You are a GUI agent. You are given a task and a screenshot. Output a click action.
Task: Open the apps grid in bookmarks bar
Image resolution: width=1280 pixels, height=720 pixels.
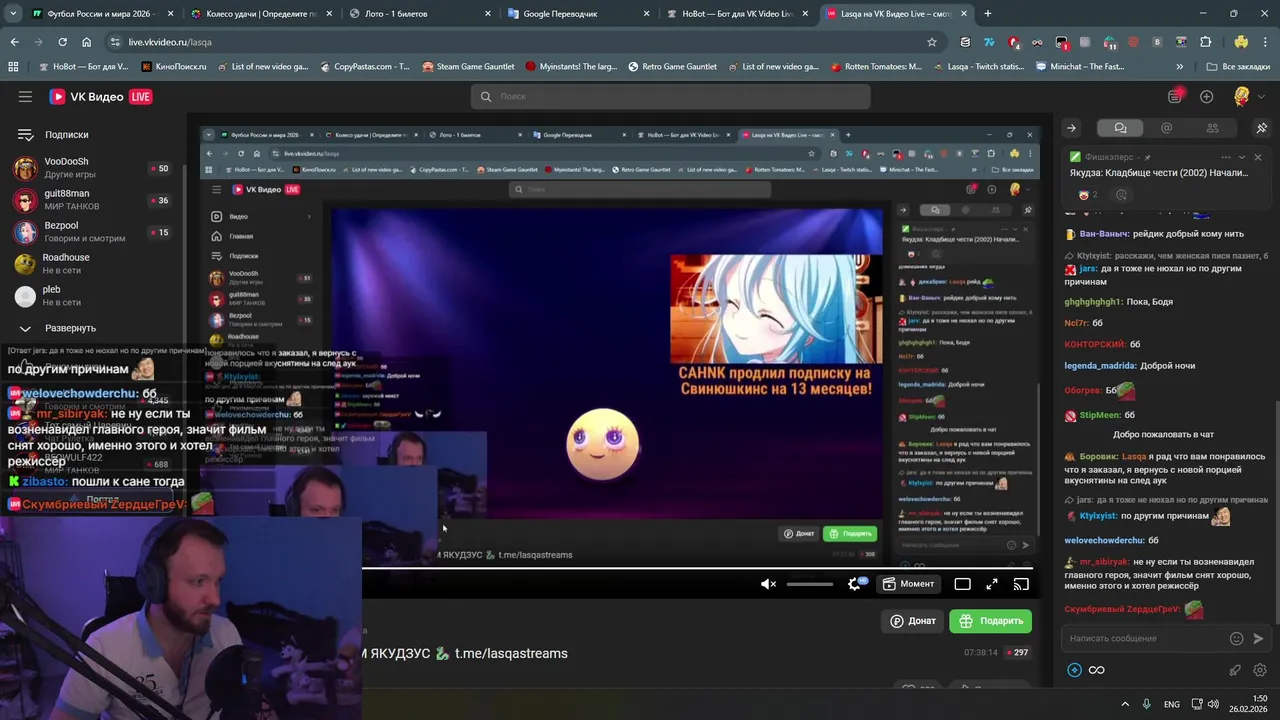point(13,67)
